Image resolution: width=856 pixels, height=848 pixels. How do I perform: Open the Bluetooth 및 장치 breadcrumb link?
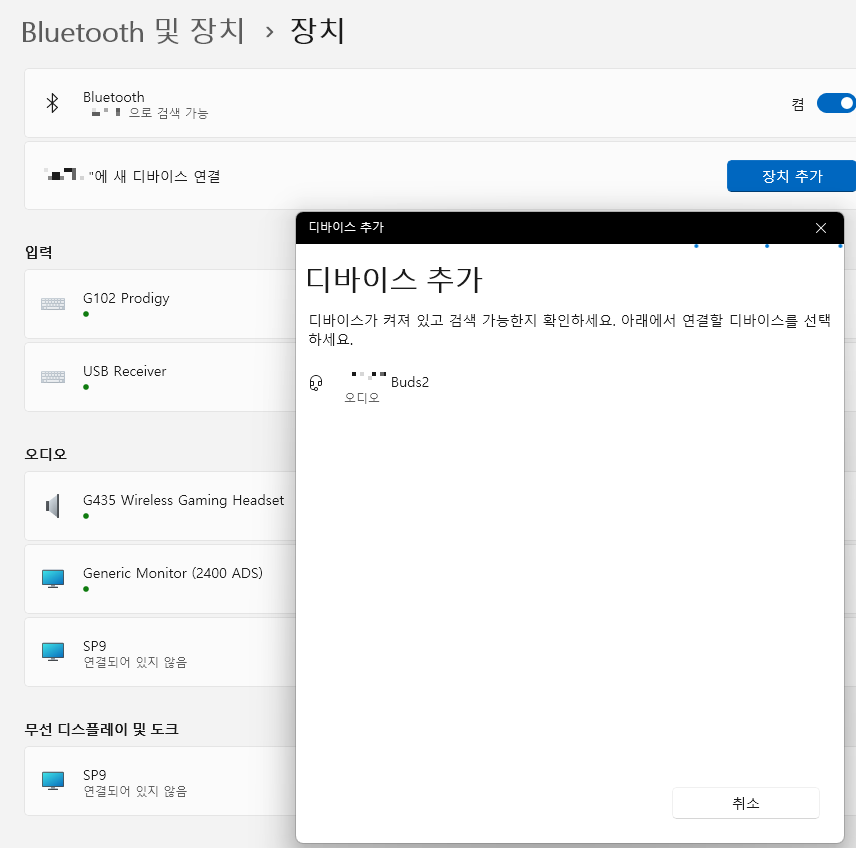click(x=131, y=31)
